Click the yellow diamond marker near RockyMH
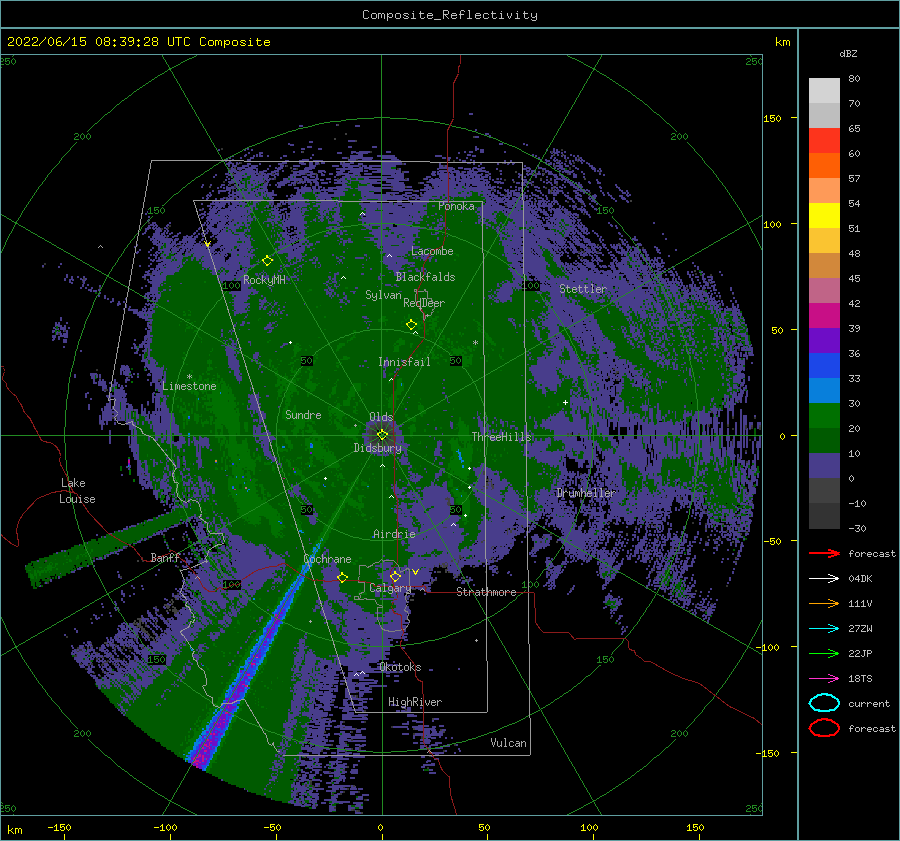Screen dimensions: 900x841 (x=267, y=261)
